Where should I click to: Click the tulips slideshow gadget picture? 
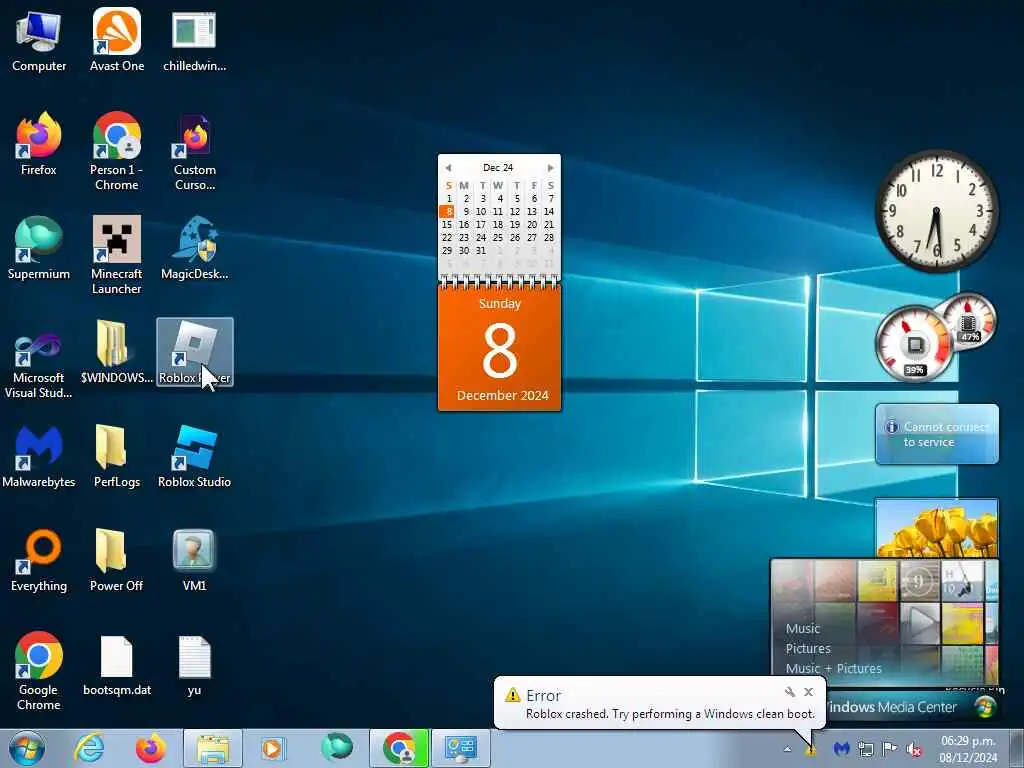(936, 529)
